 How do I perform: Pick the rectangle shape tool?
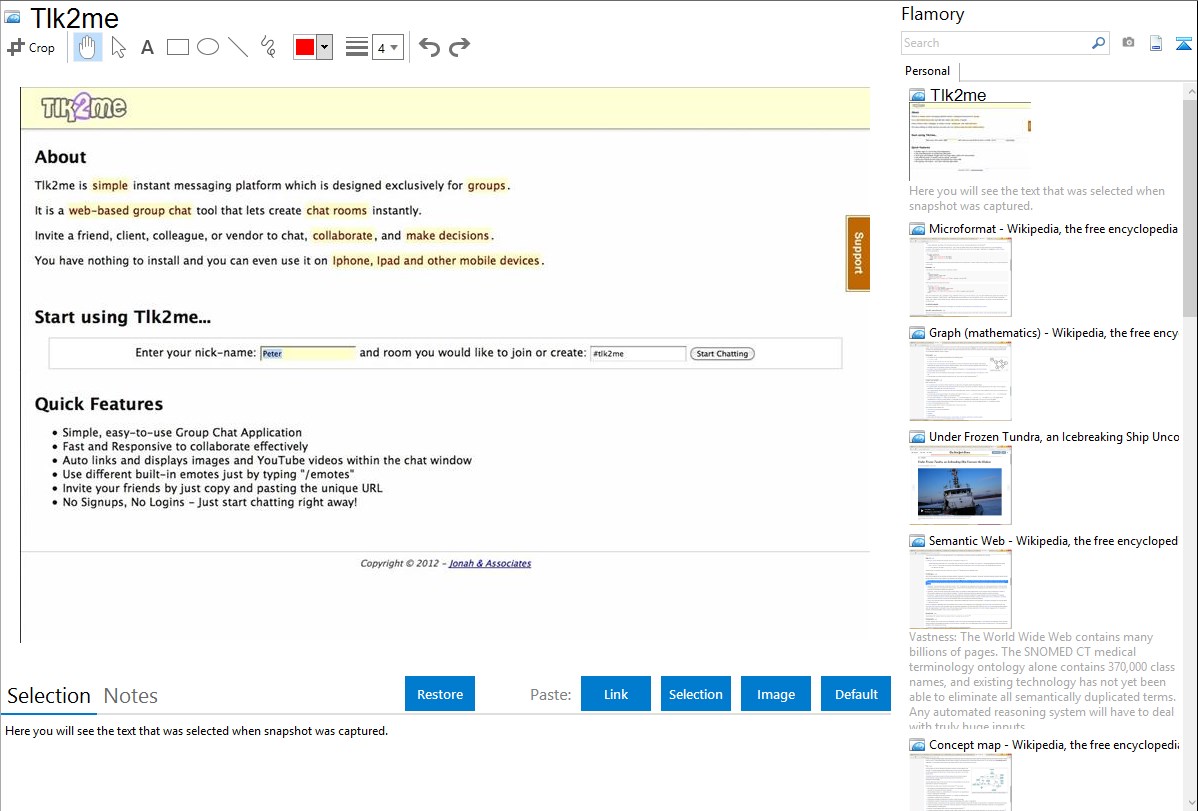tap(178, 47)
